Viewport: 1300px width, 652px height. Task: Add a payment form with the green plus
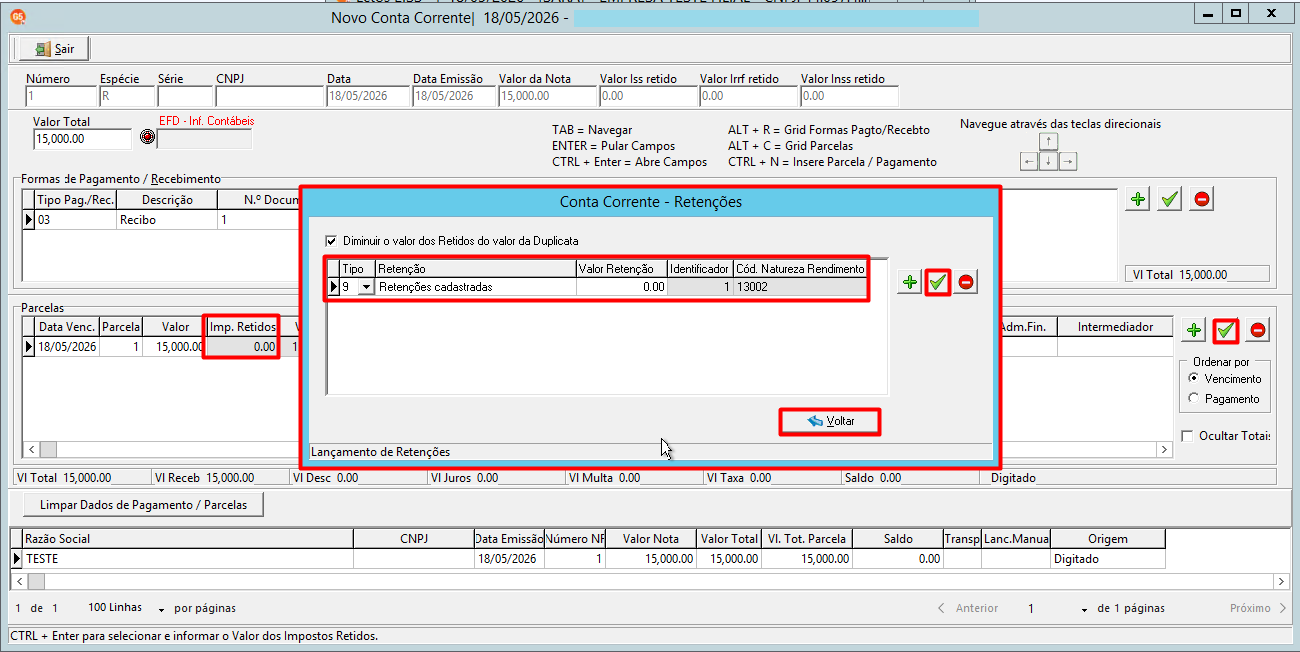[1138, 199]
